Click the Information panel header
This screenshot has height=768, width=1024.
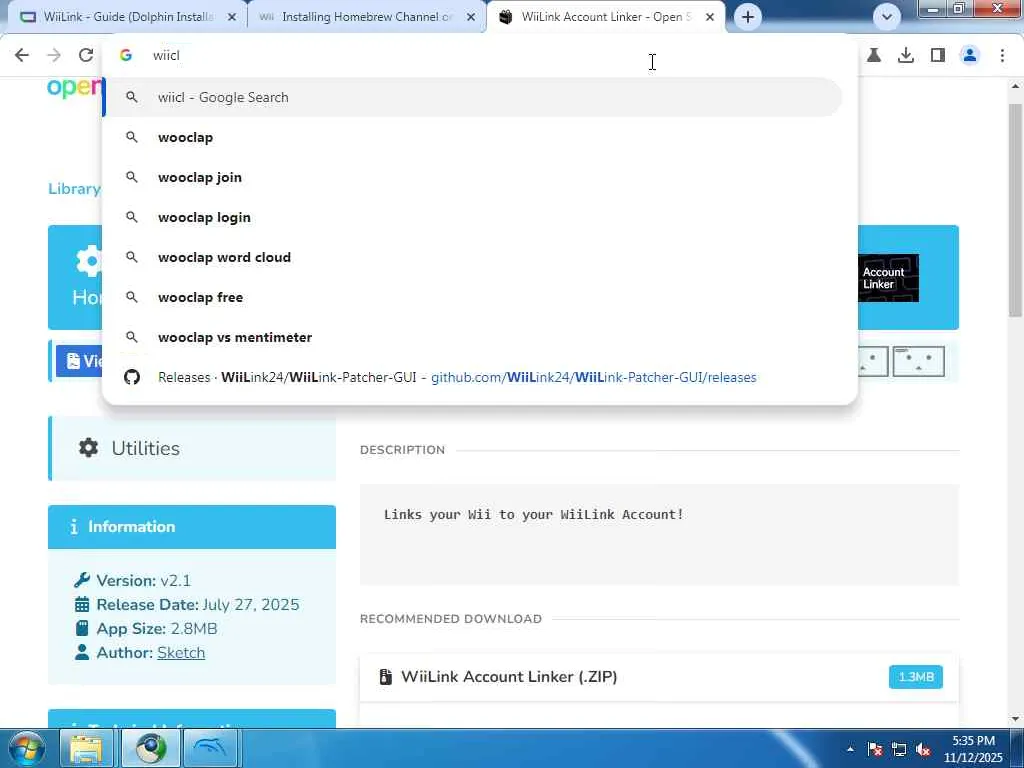[x=192, y=526]
